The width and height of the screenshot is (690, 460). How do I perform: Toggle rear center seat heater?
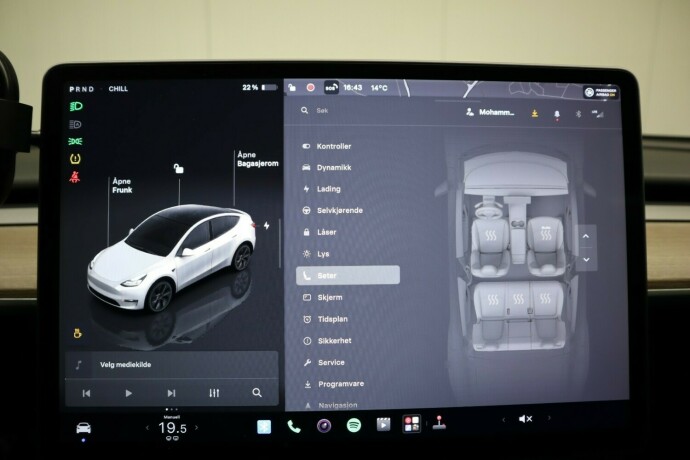(x=519, y=299)
